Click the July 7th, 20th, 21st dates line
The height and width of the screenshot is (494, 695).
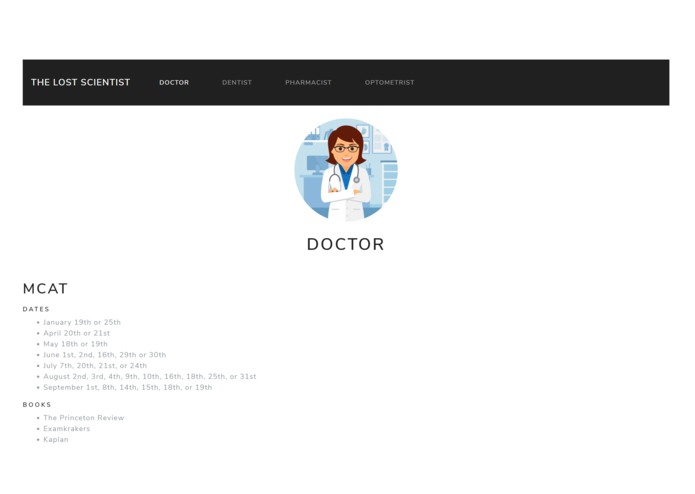point(95,366)
